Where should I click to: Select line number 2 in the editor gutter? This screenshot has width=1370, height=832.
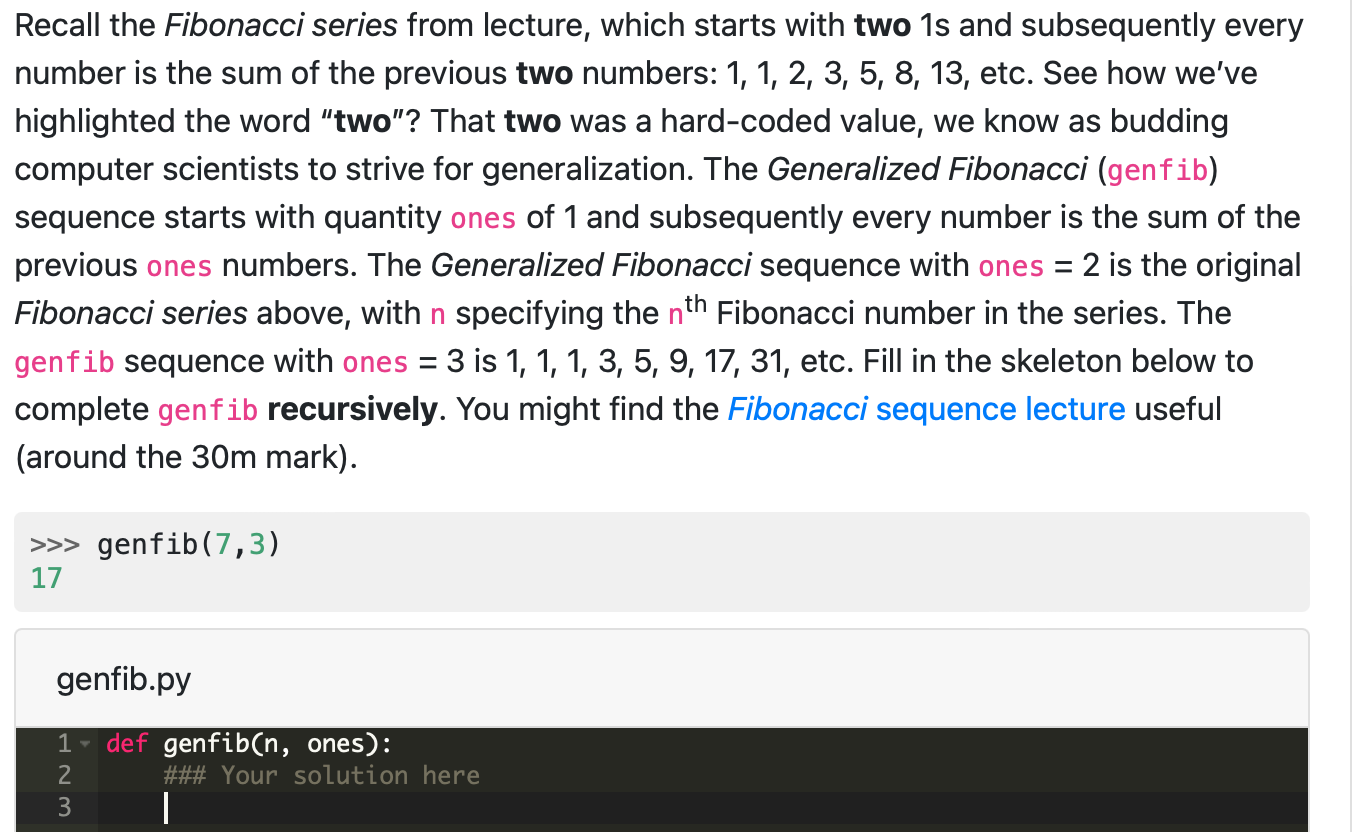64,775
